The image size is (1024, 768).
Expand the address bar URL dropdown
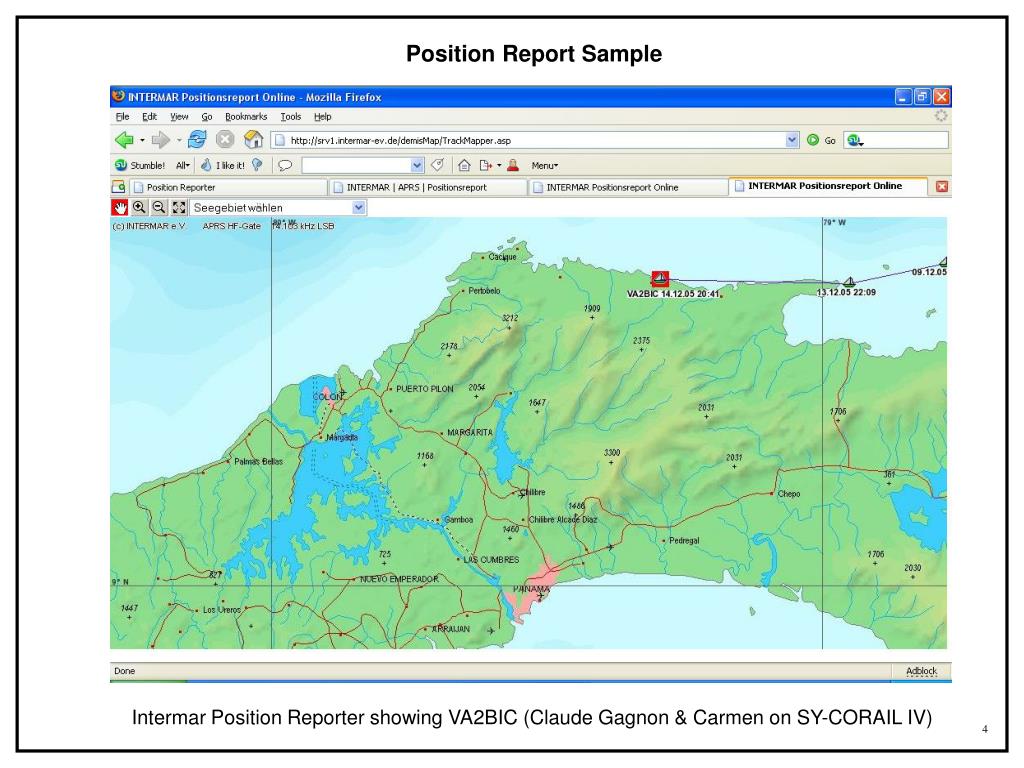tap(792, 140)
